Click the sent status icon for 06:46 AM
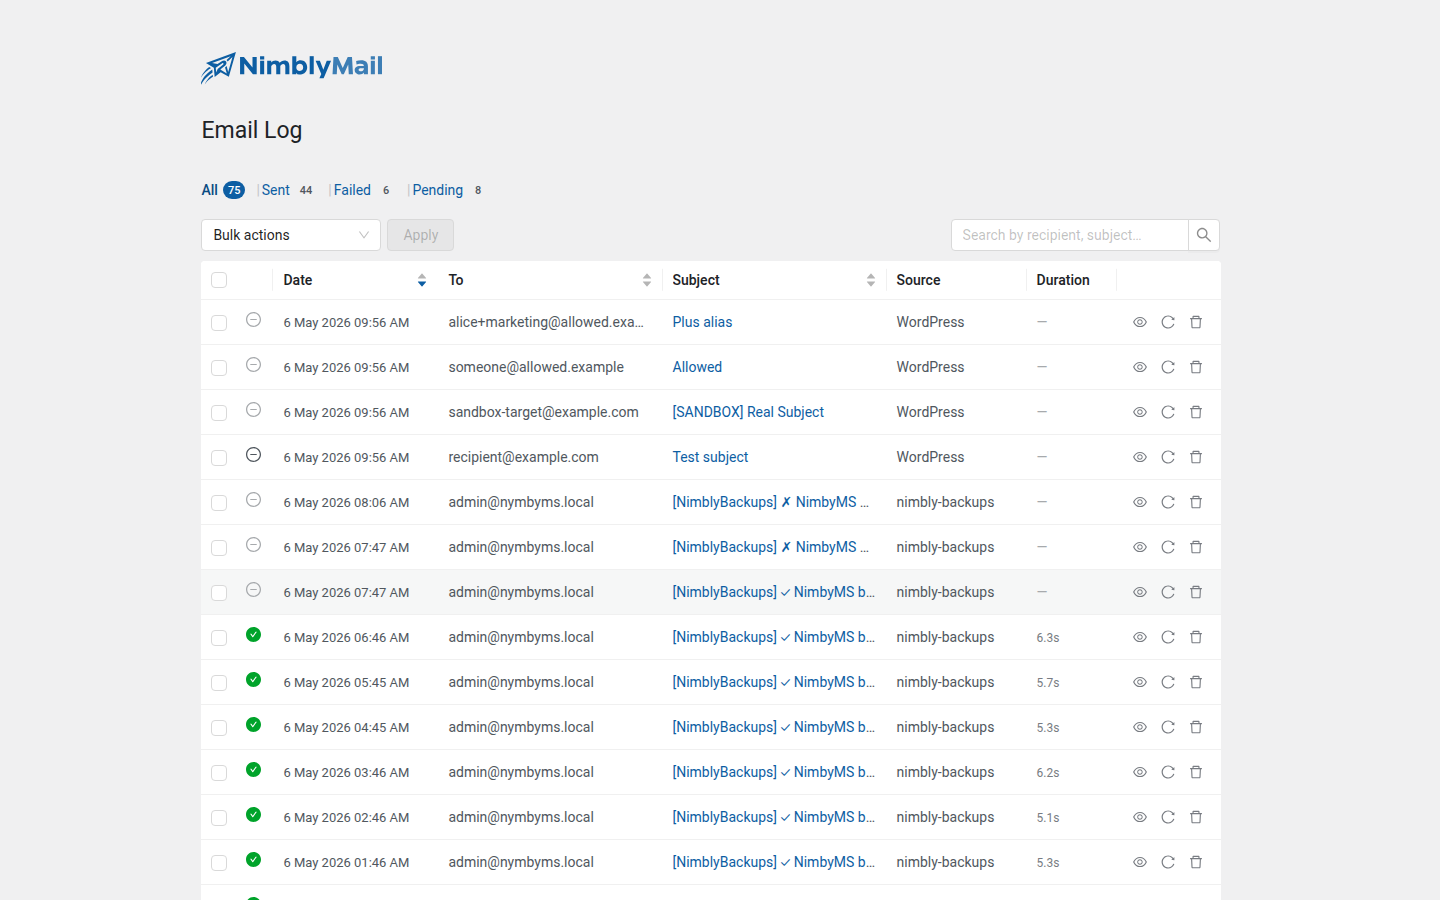Viewport: 1440px width, 900px height. [253, 635]
